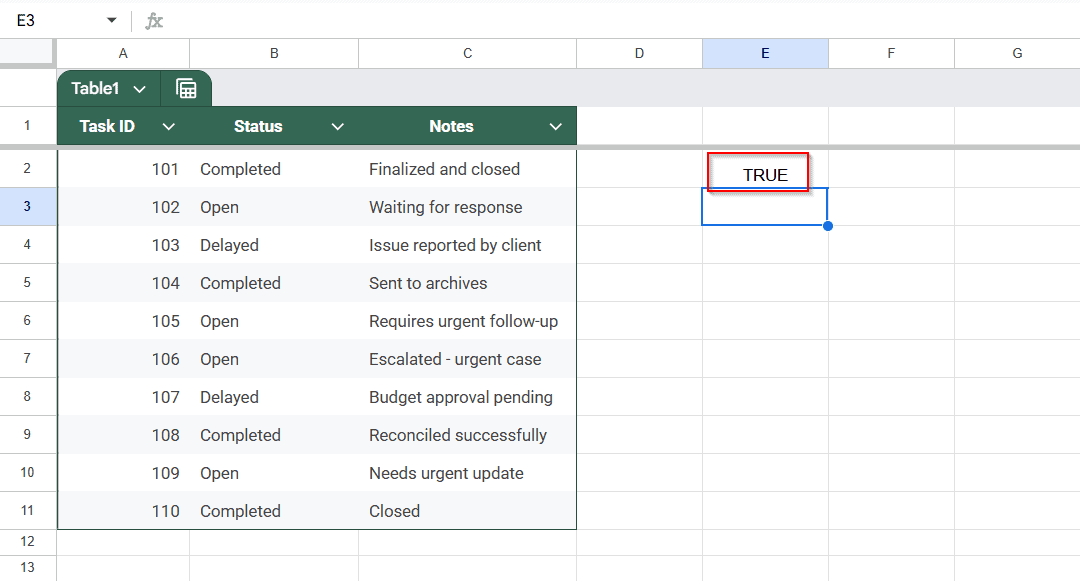
Task: Click the Notes header cell text
Action: [451, 127]
